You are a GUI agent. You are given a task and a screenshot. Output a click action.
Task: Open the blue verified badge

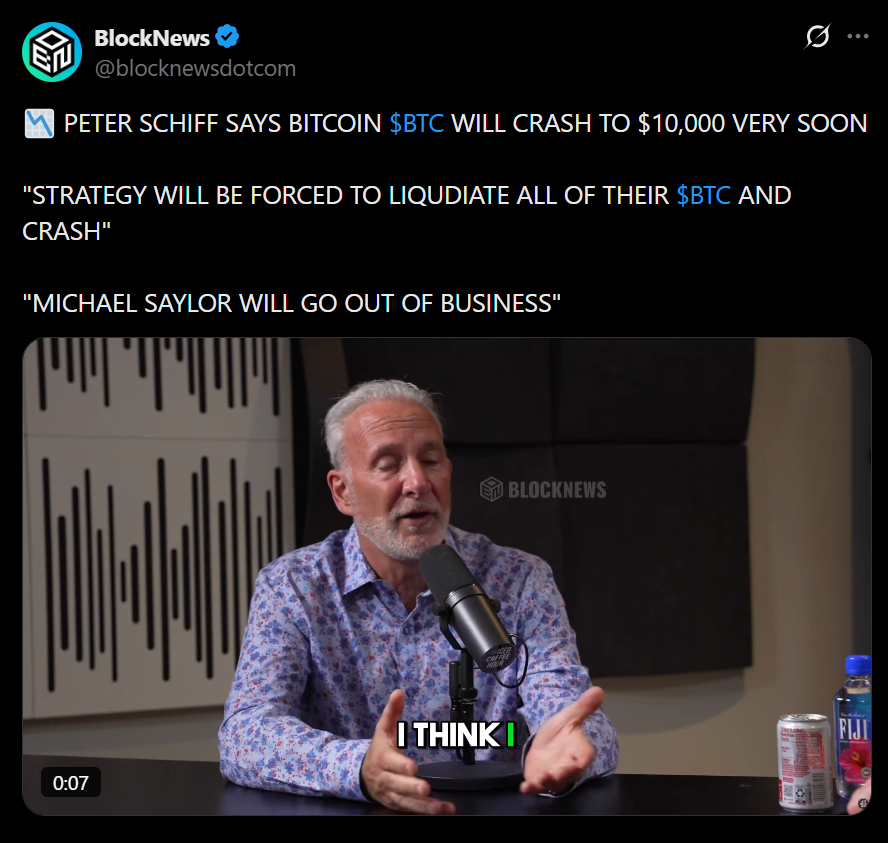point(227,37)
